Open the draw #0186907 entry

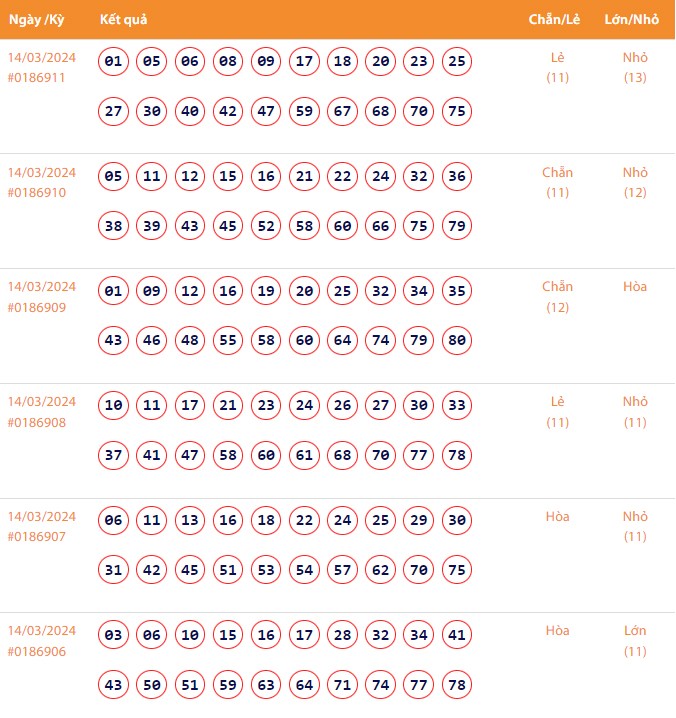click(x=36, y=536)
